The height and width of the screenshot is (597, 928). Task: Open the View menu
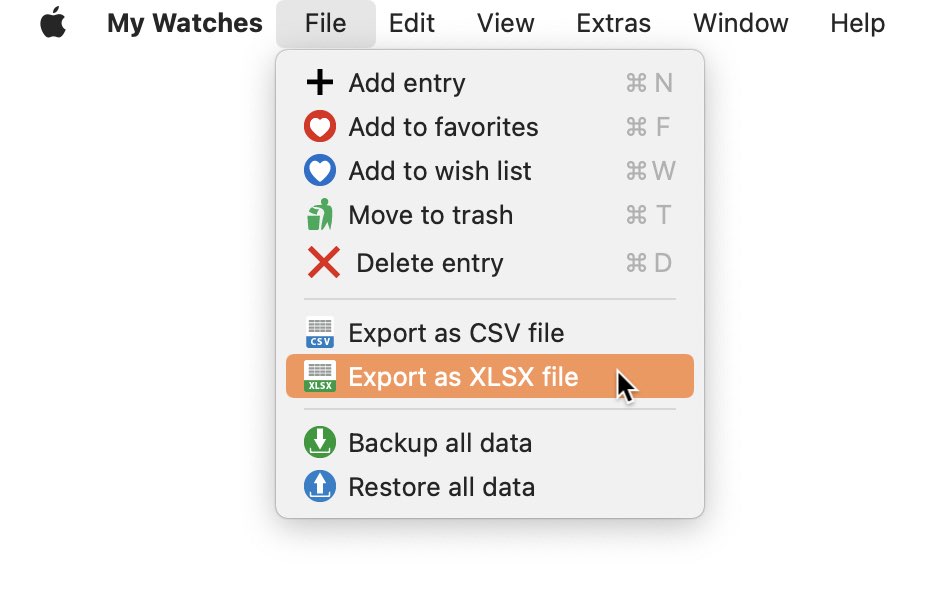(505, 24)
